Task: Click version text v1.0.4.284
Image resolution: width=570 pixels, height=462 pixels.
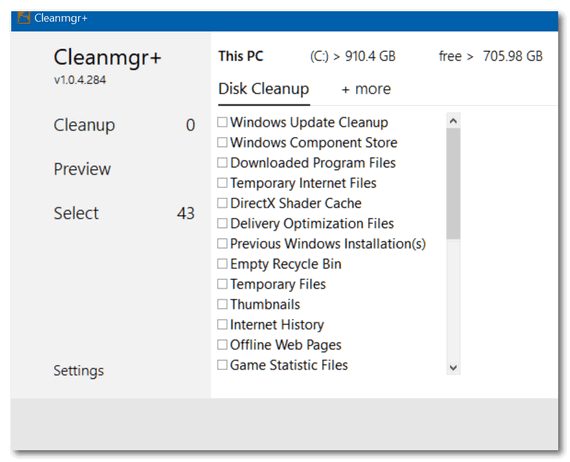Action: coord(80,80)
